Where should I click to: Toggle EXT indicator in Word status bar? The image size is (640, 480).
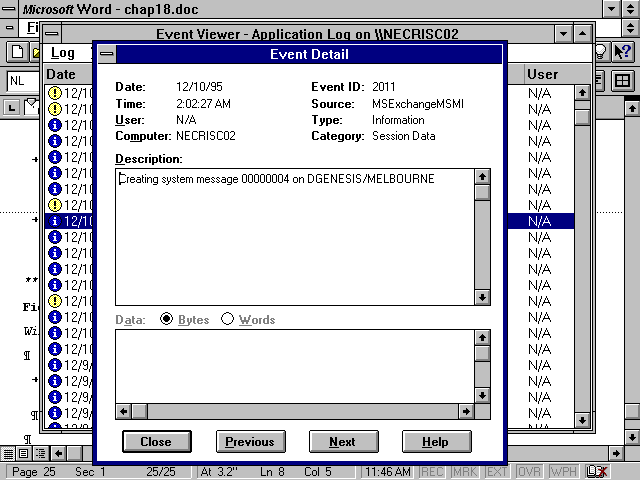[497, 472]
